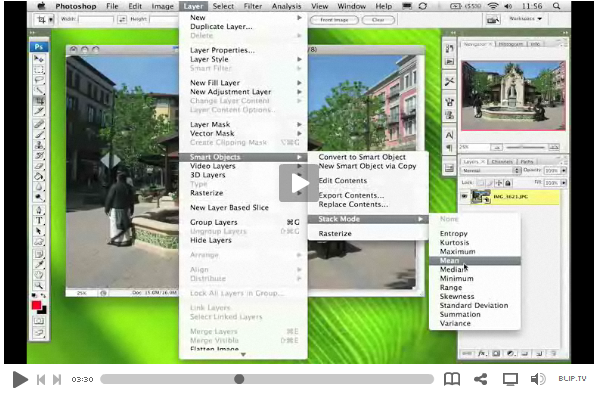Choose Group Layers menu entry
Viewport: 598px width, 399px height.
pyautogui.click(x=243, y=222)
